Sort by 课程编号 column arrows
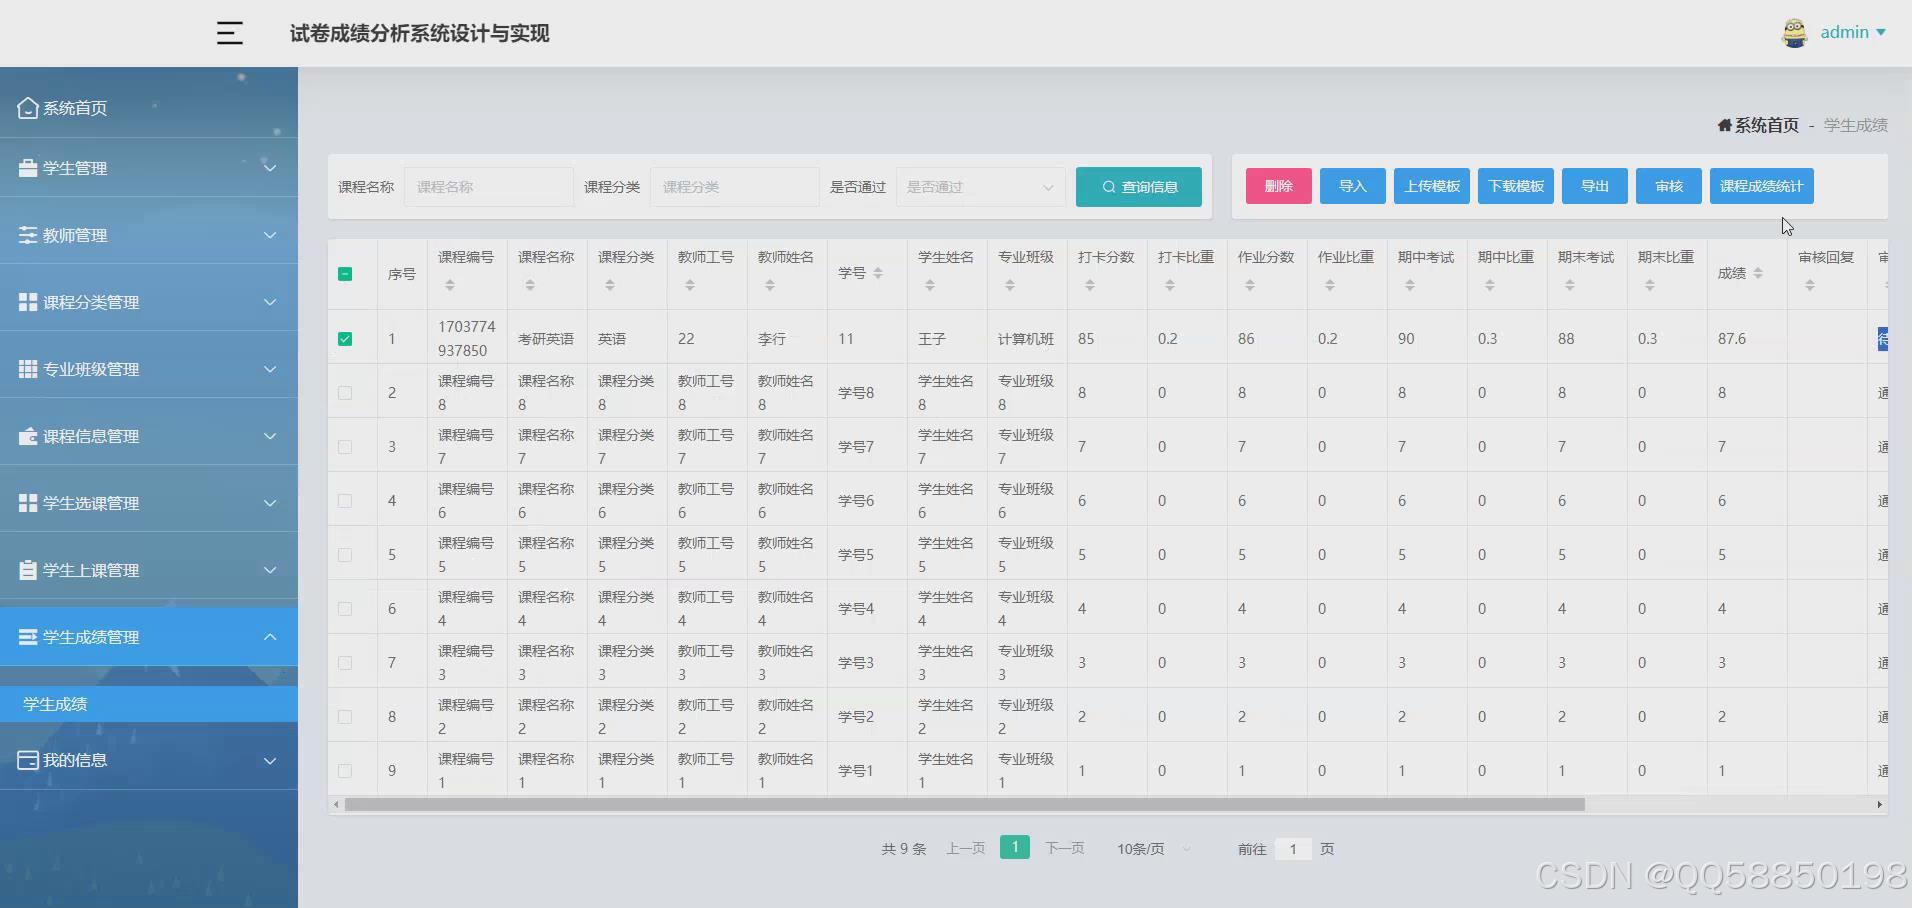Viewport: 1912px width, 908px height. [x=450, y=285]
